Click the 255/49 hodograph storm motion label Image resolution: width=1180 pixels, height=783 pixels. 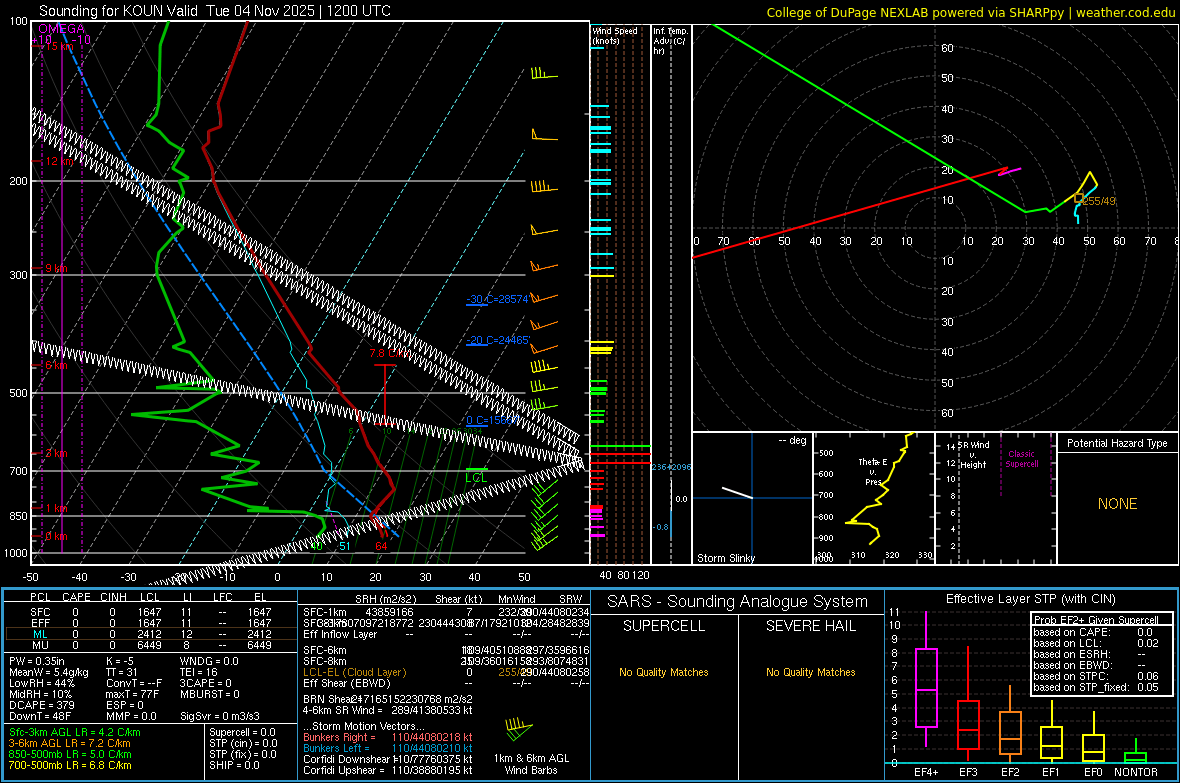[x=1099, y=201]
